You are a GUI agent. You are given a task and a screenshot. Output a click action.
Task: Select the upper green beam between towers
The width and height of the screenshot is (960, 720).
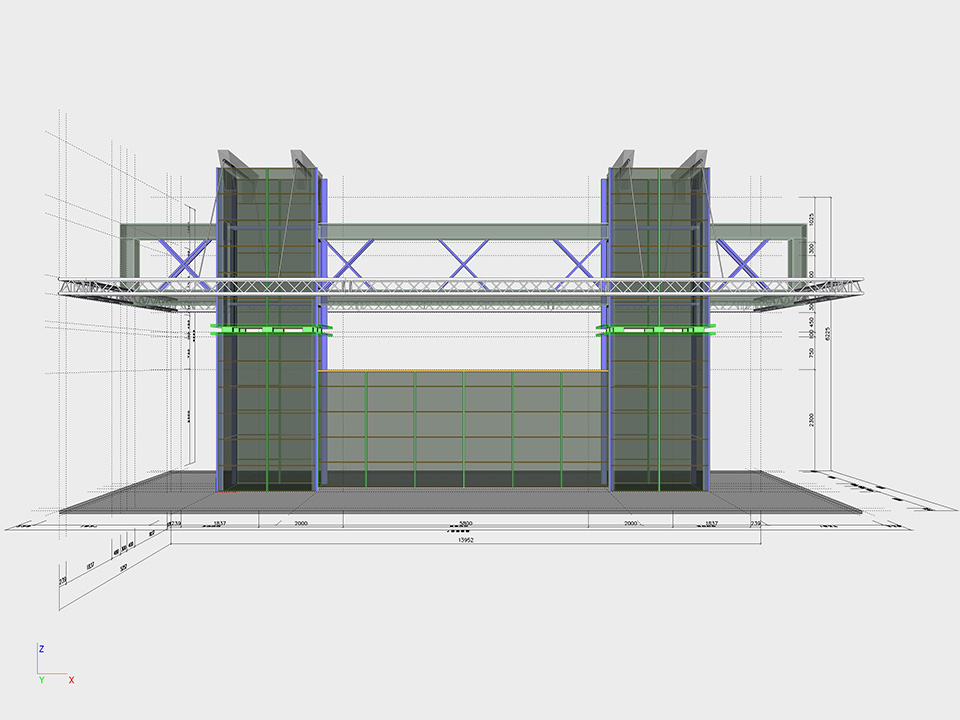[463, 231]
